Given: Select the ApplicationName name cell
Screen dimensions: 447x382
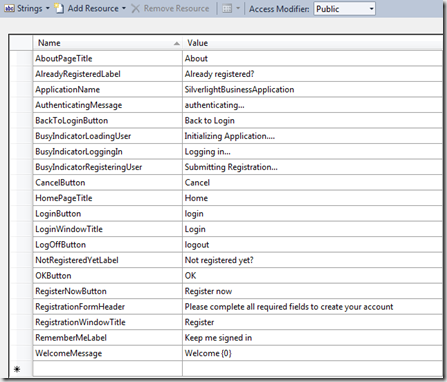Looking at the screenshot, I should (x=108, y=89).
